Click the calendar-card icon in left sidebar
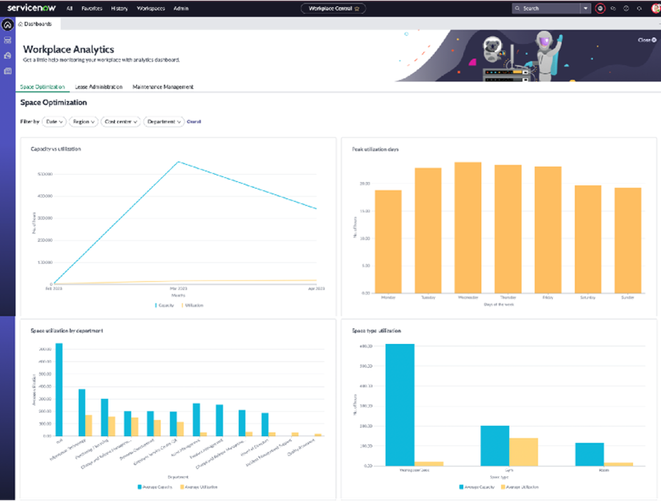The image size is (661, 501). [x=8, y=71]
